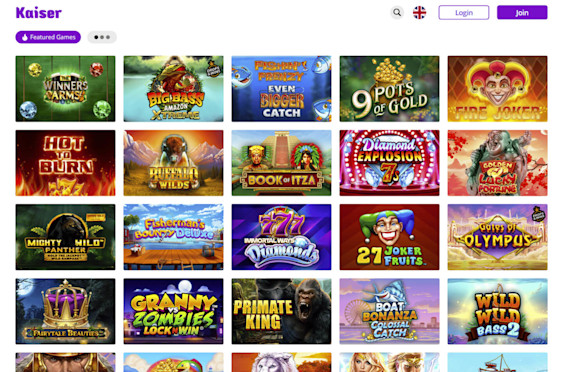Select Granny vs Zombies Lock n Win
563x372 pixels.
click(x=173, y=311)
